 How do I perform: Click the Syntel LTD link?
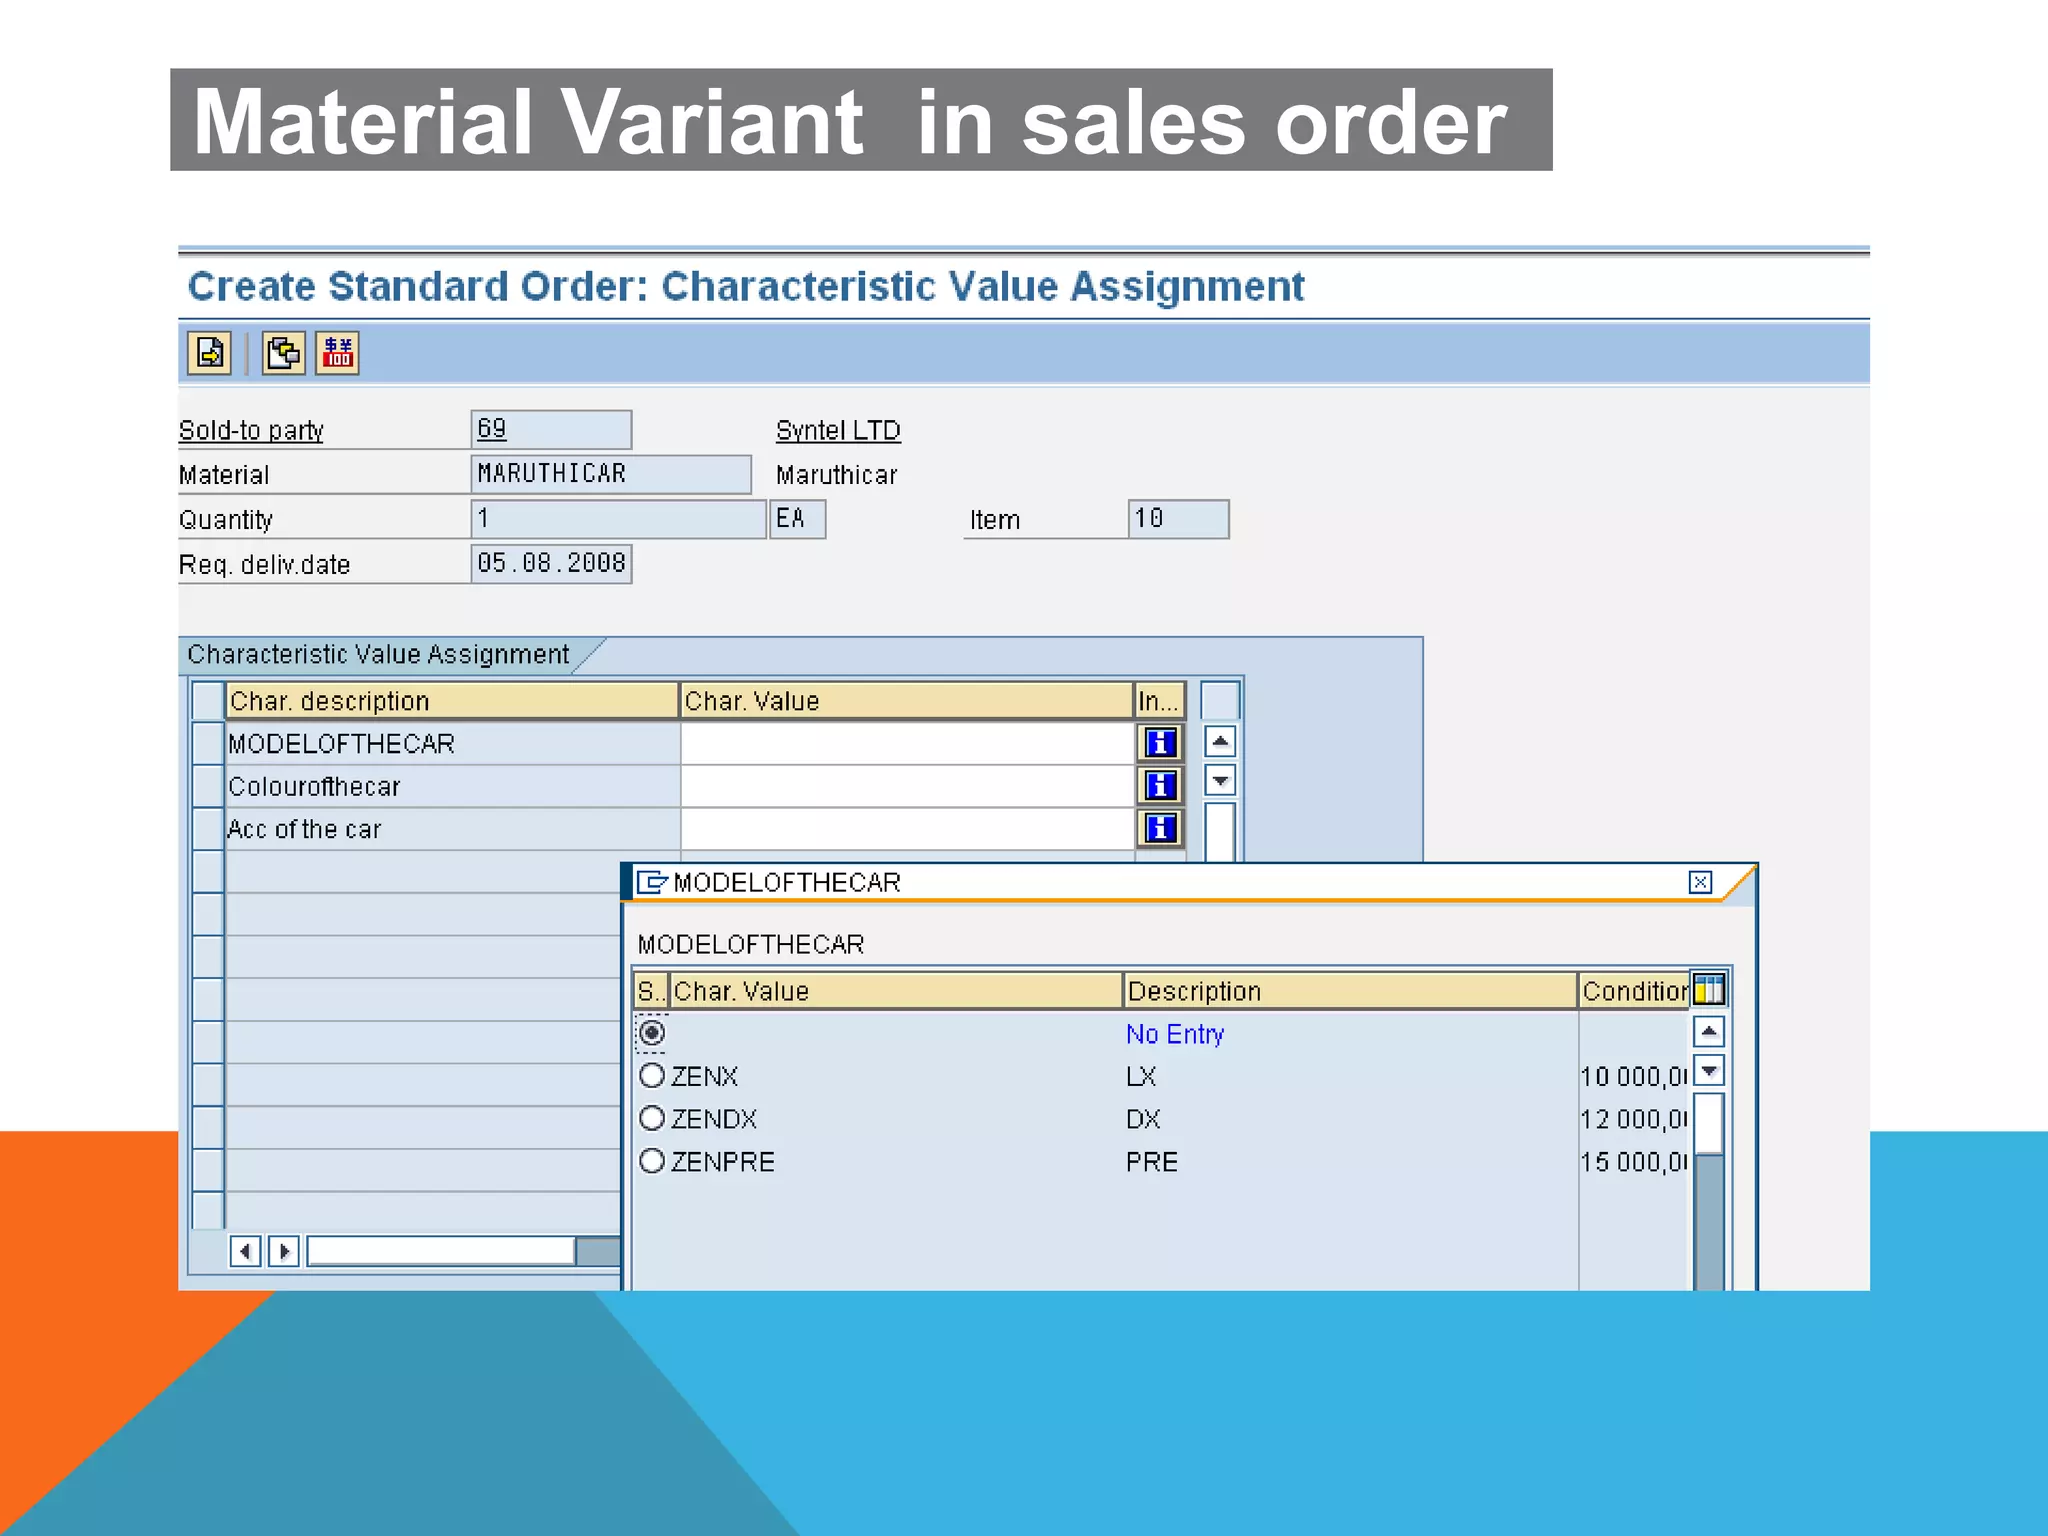coord(838,430)
